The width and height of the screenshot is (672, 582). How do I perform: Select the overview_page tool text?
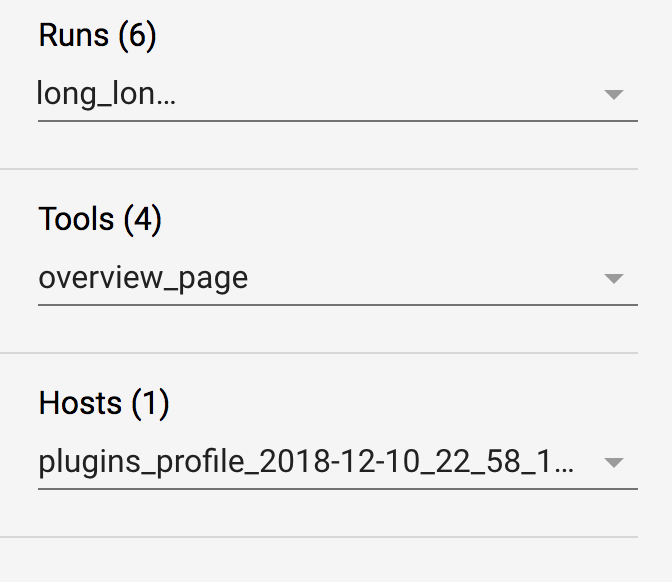click(x=143, y=279)
